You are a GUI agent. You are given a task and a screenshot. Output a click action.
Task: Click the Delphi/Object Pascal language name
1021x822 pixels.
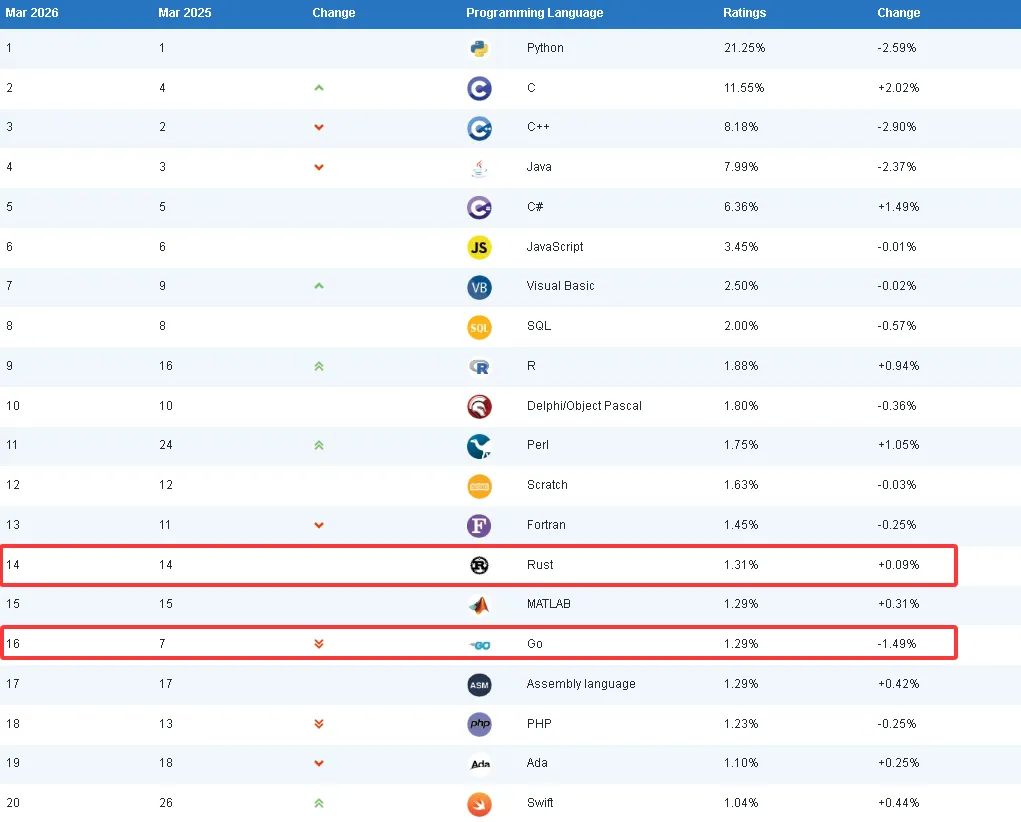pos(584,406)
